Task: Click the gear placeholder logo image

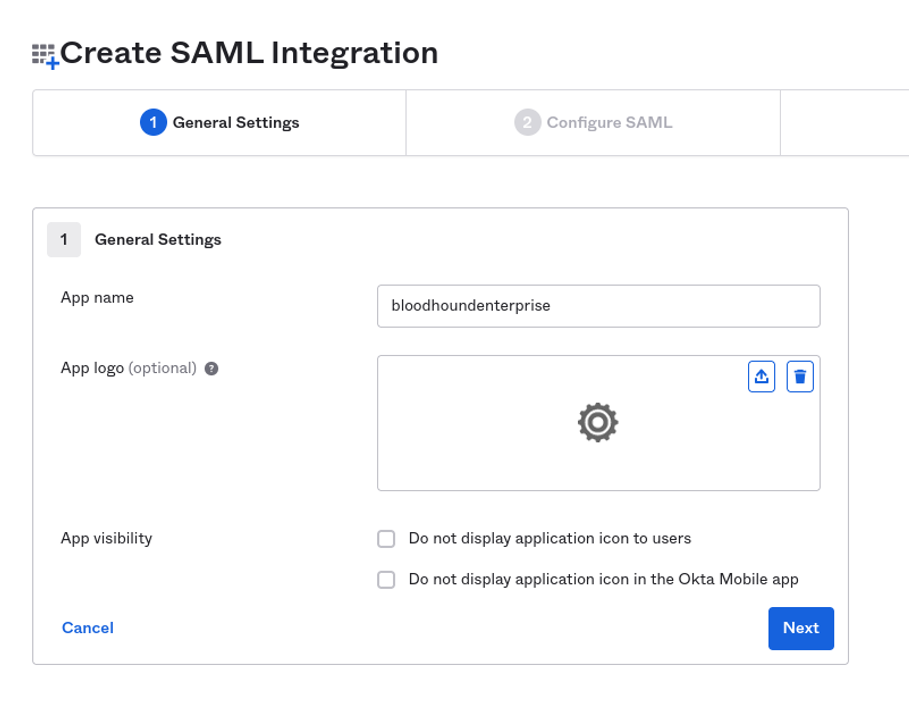Action: pyautogui.click(x=598, y=422)
